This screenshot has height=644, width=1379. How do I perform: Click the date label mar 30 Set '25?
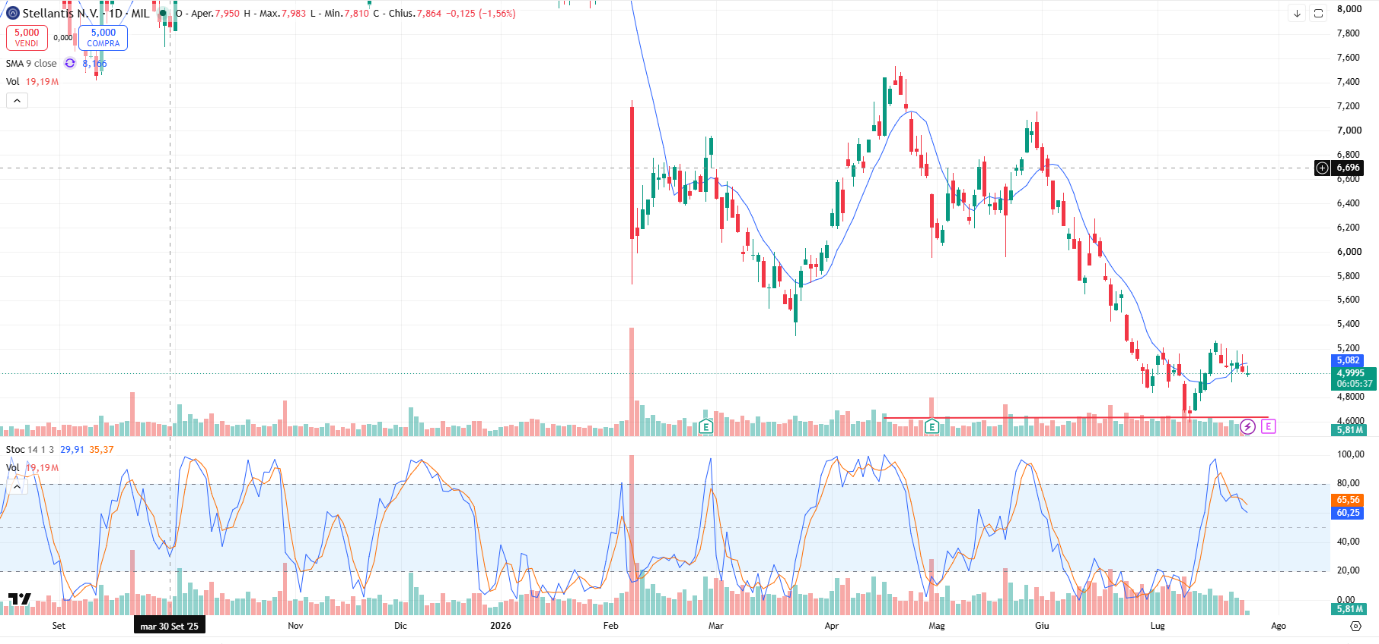[169, 626]
